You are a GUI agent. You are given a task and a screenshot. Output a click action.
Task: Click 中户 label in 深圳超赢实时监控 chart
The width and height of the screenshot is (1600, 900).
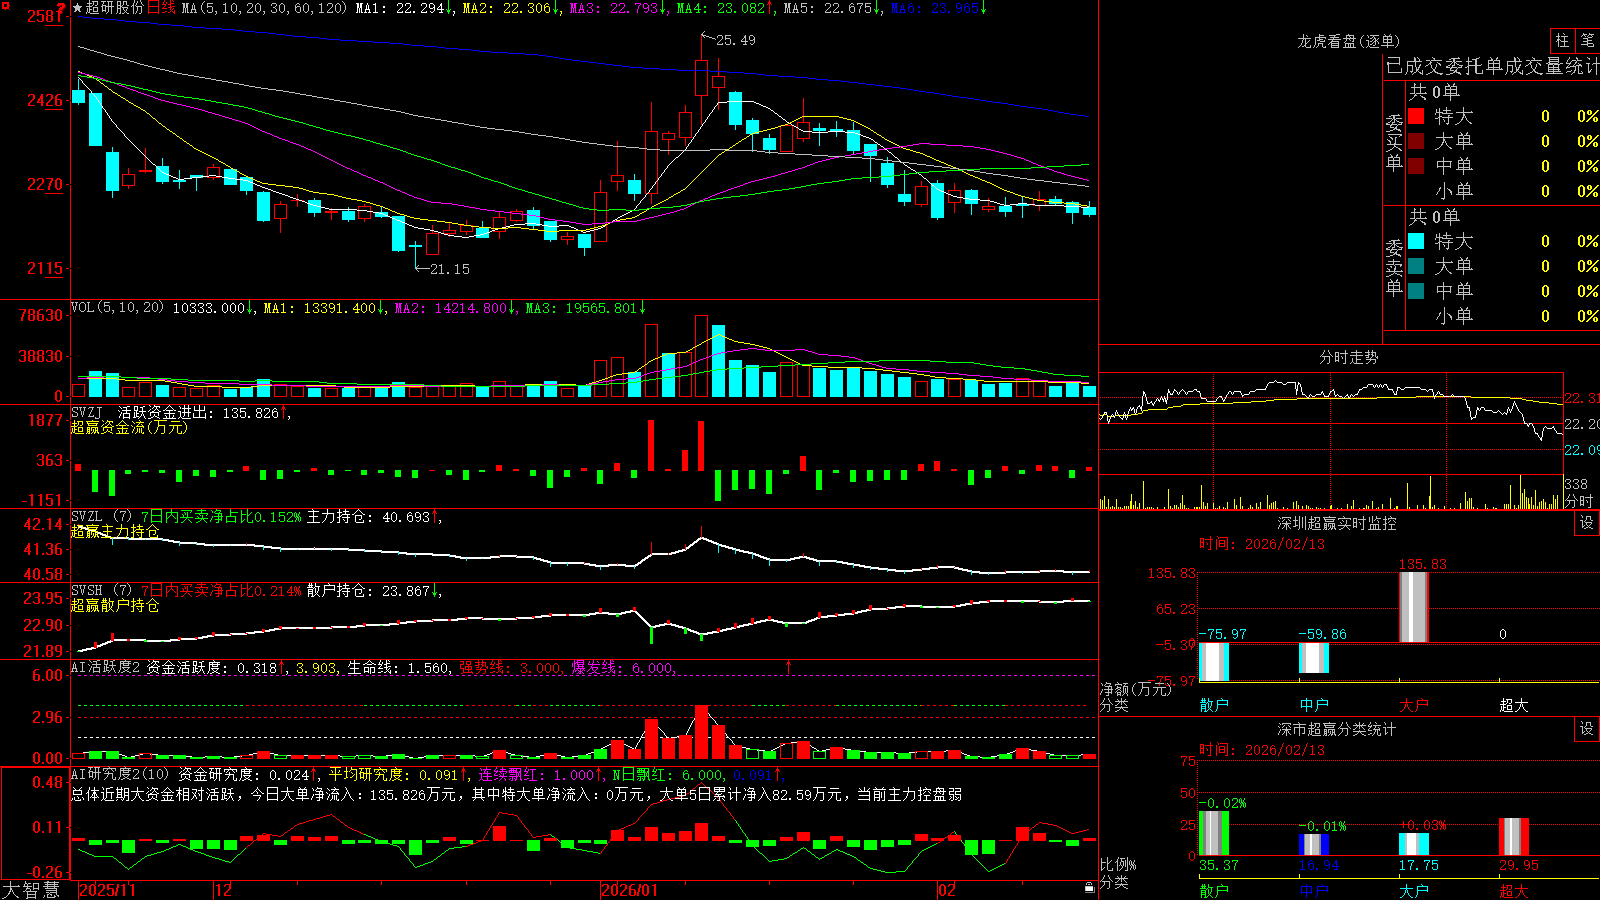coord(1314,705)
